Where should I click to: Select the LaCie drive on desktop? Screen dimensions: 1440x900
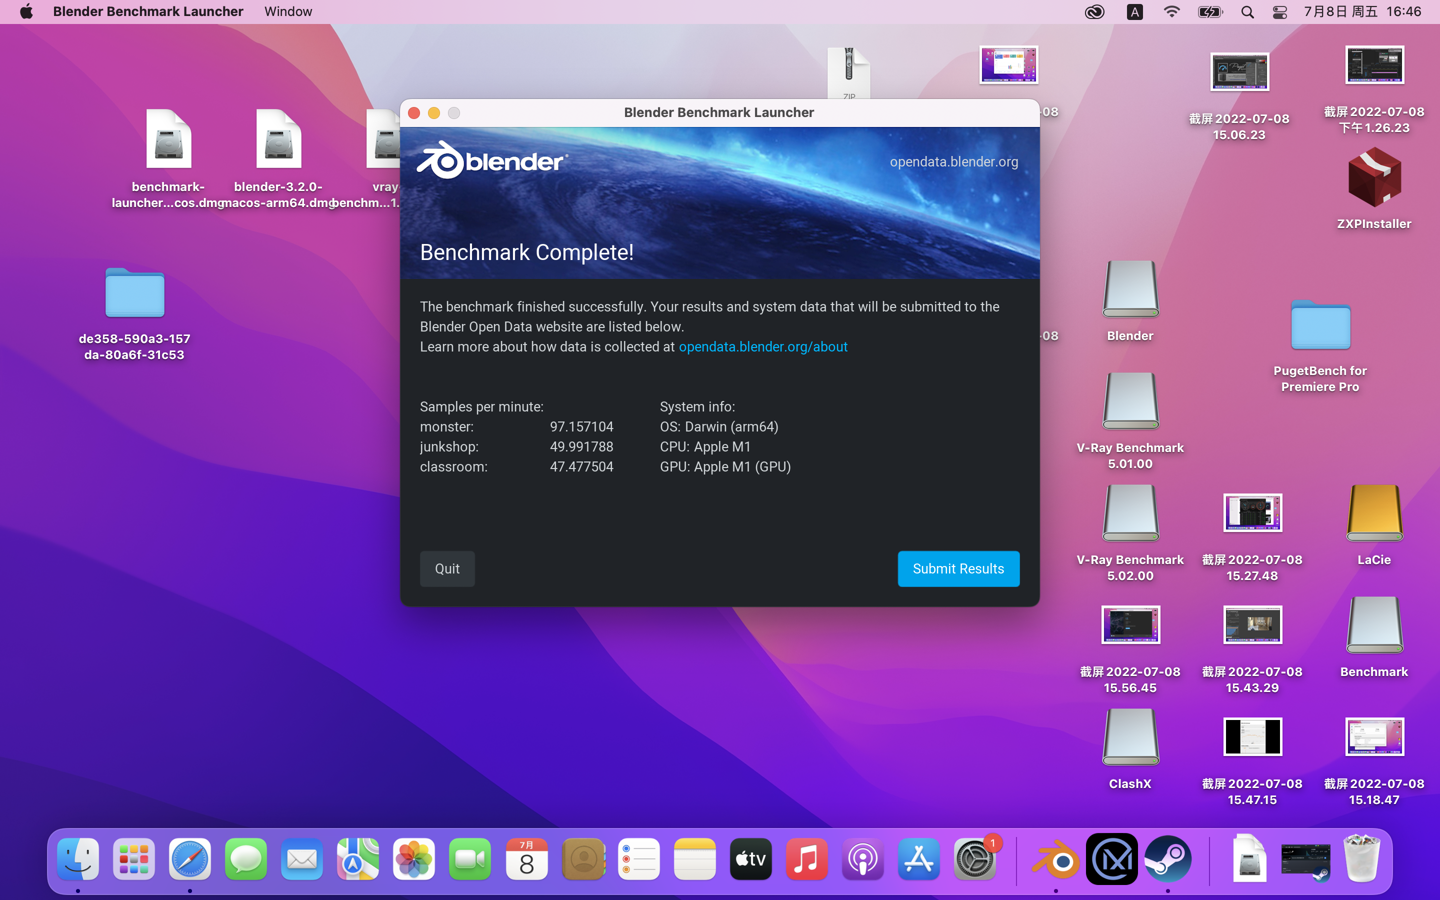1374,514
